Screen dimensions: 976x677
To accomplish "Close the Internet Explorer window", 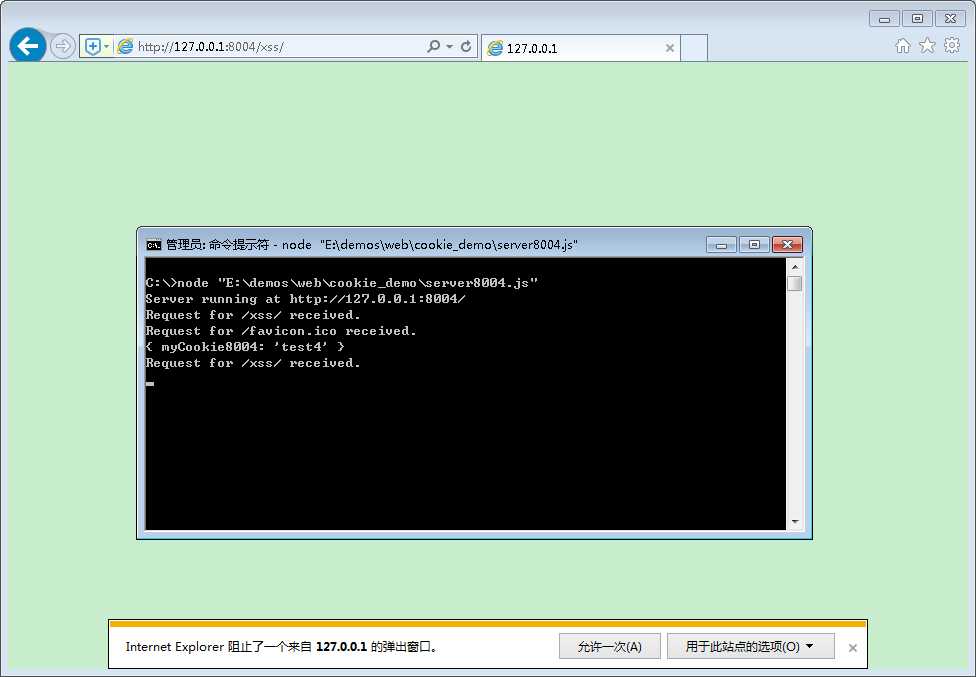I will (950, 19).
